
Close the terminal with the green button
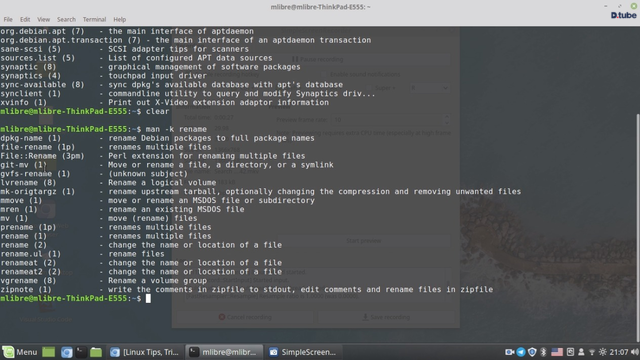[x=634, y=6]
